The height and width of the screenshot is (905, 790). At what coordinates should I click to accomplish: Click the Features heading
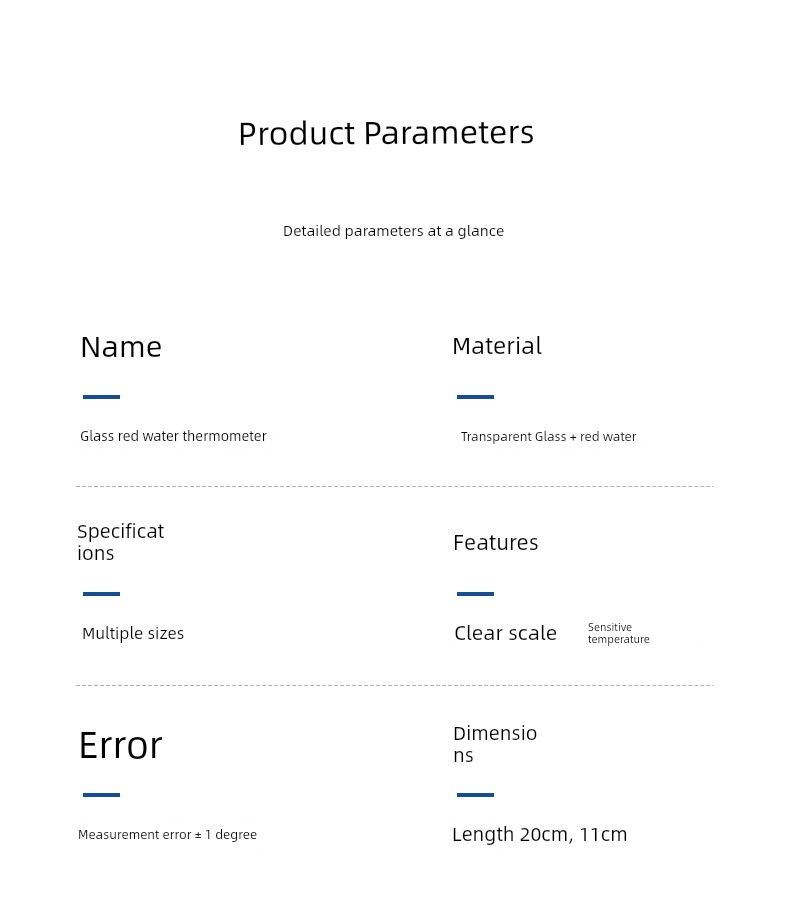pyautogui.click(x=496, y=543)
